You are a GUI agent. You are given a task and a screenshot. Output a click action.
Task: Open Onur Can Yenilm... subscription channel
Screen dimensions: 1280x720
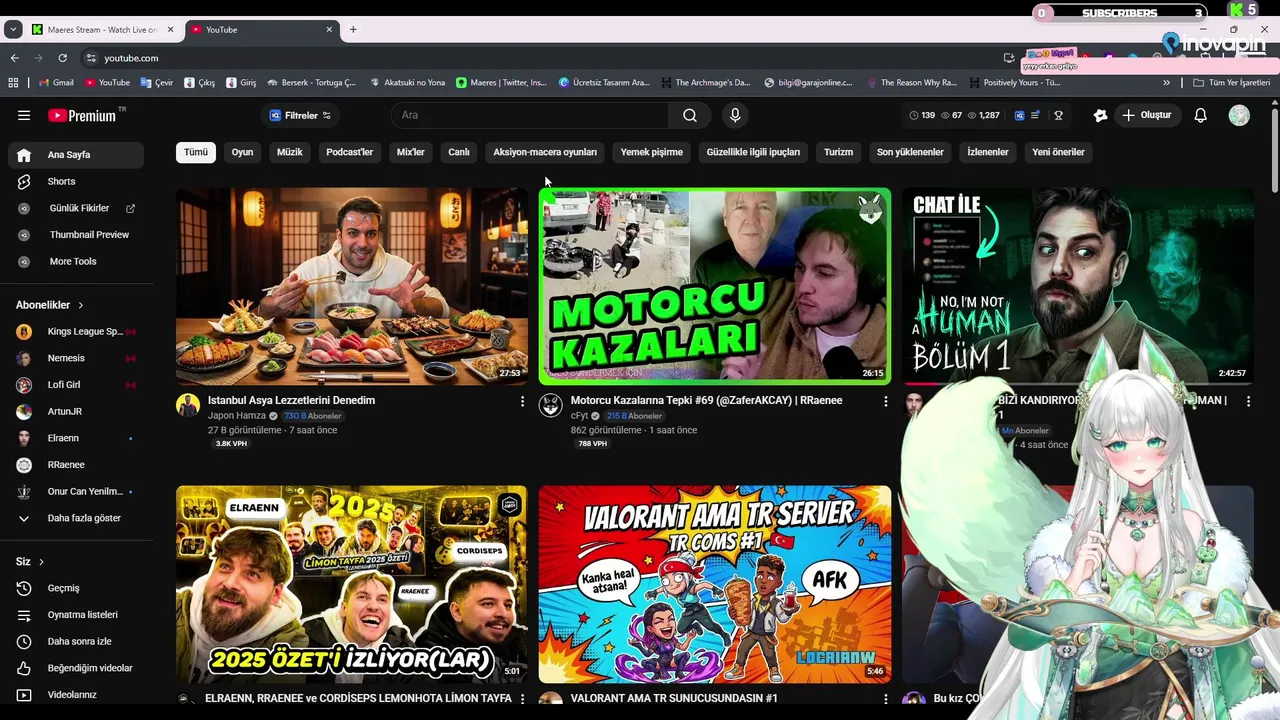(x=76, y=491)
